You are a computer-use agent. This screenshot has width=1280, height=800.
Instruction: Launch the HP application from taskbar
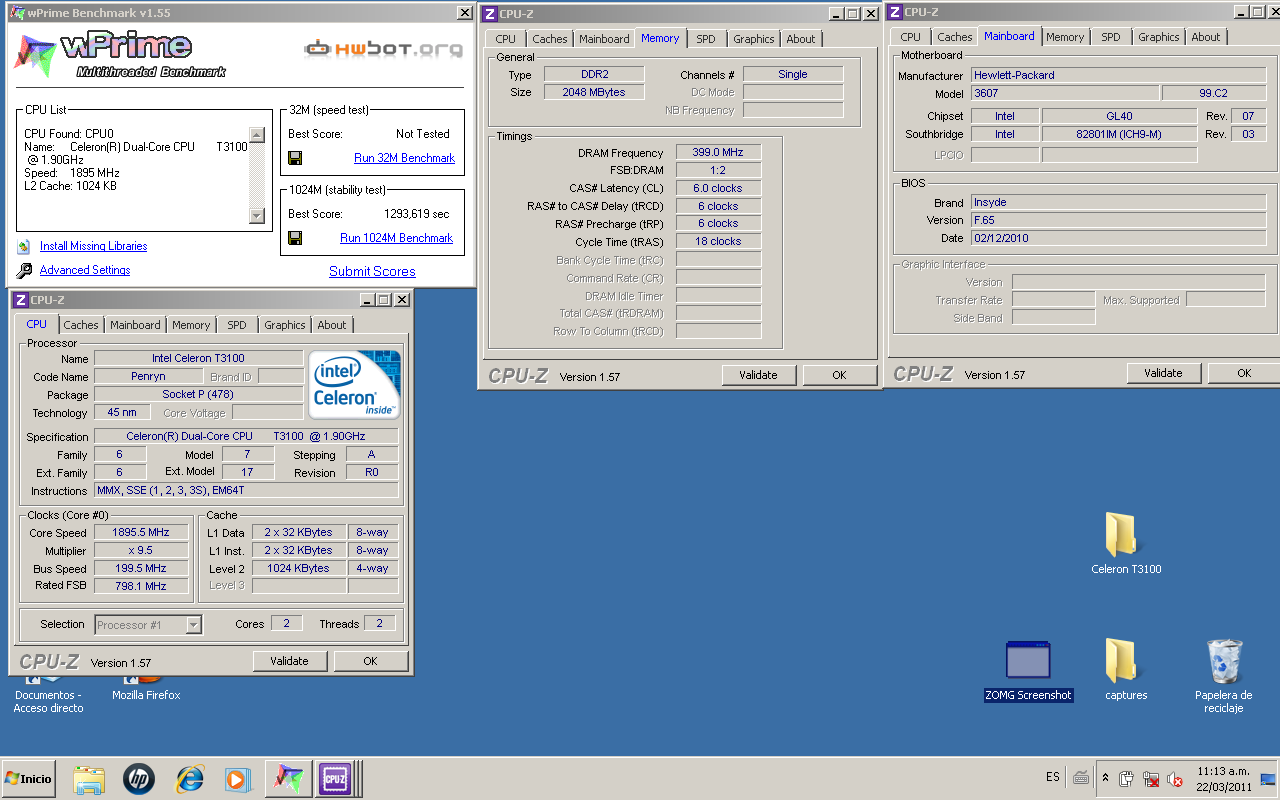point(139,778)
